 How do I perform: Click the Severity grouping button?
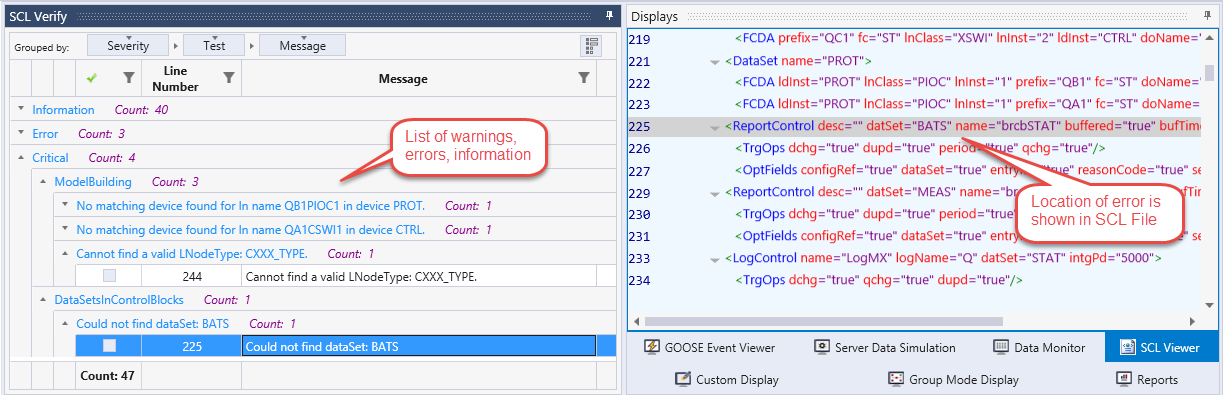(x=128, y=46)
